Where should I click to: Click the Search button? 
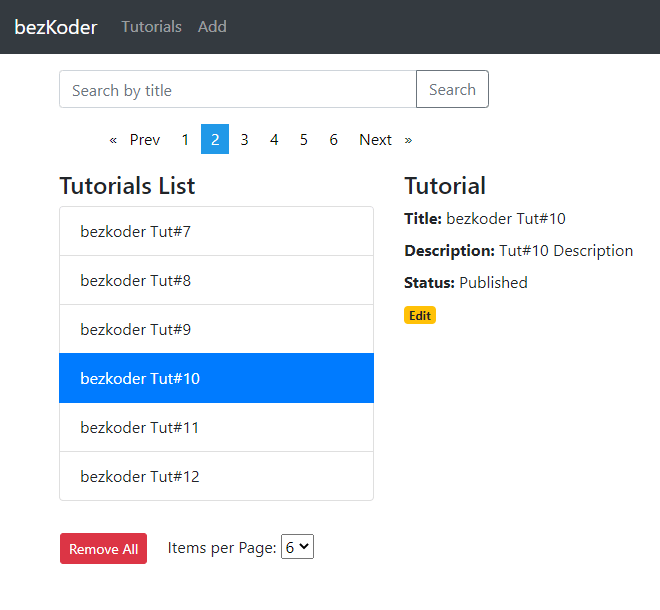point(452,89)
